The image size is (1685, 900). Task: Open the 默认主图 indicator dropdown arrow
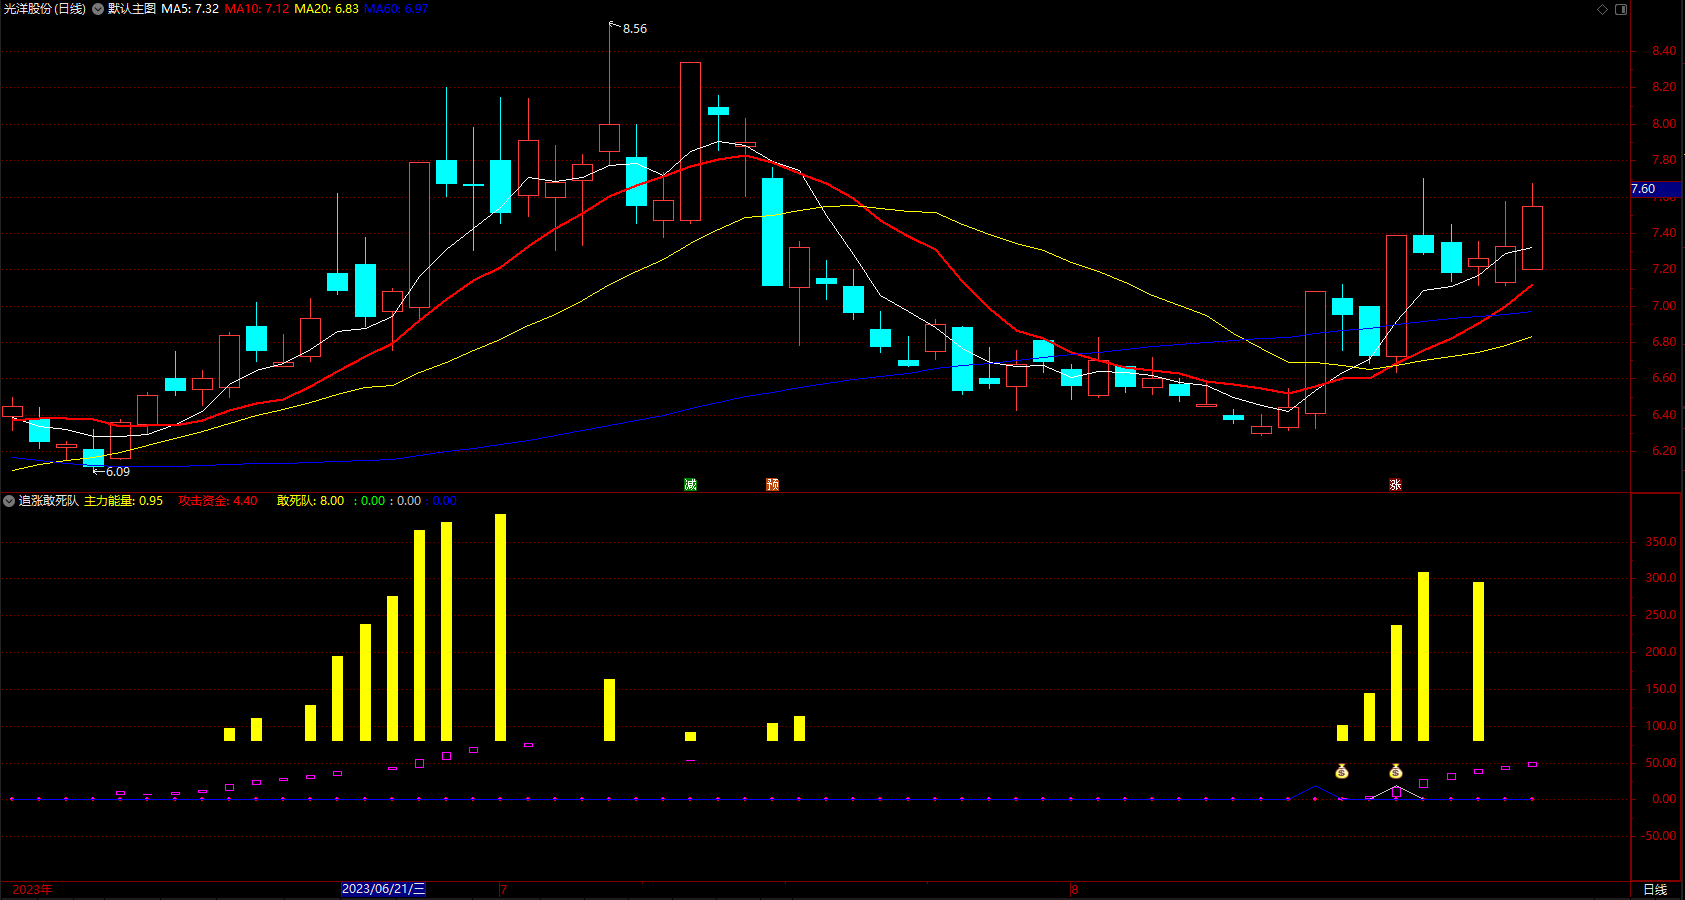[98, 9]
